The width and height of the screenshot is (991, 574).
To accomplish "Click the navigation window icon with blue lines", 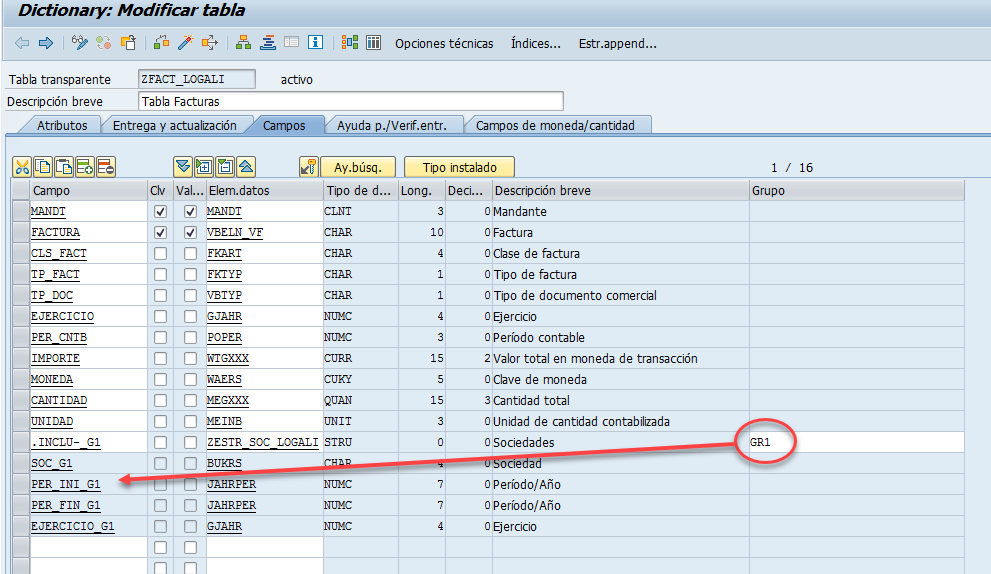I will (x=268, y=43).
